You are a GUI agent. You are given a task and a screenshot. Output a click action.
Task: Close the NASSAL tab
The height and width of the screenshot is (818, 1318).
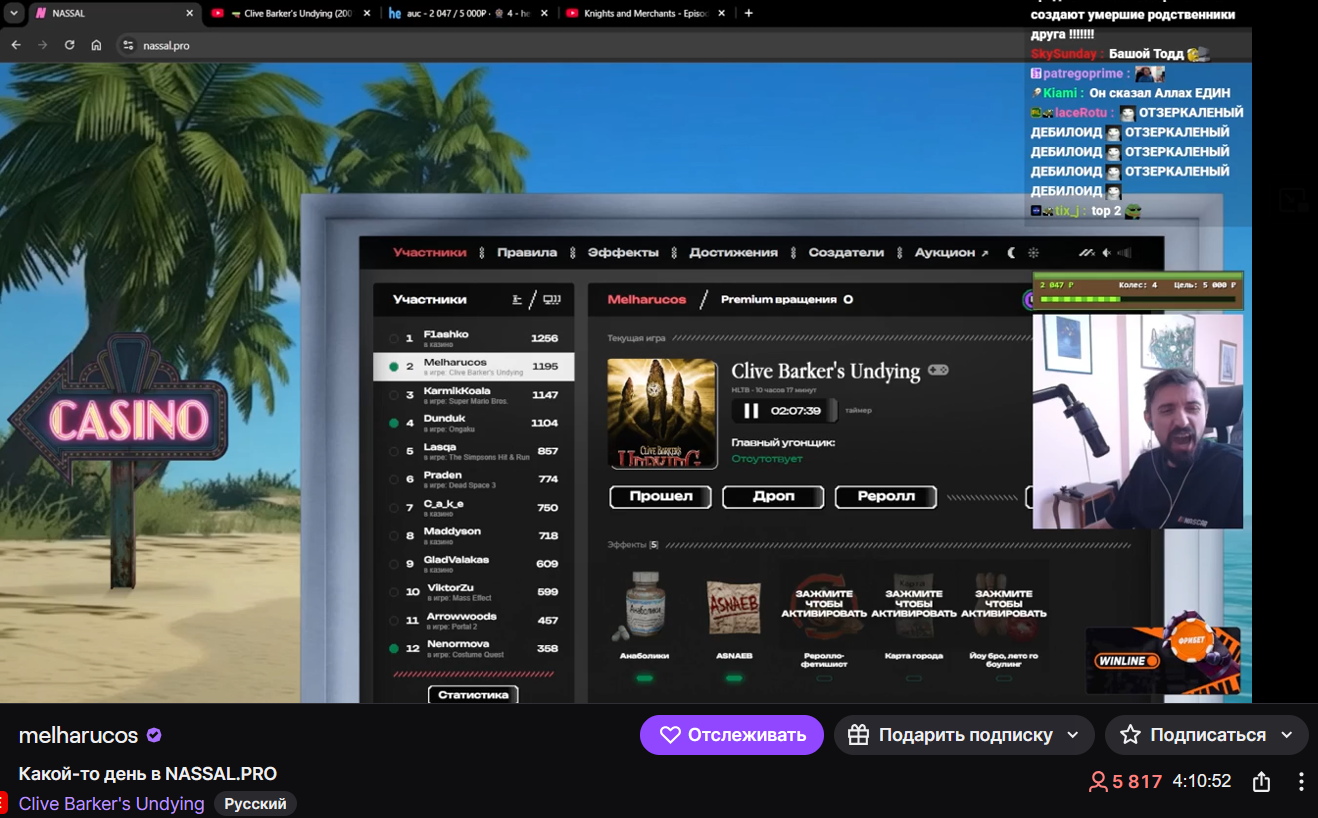[190, 13]
